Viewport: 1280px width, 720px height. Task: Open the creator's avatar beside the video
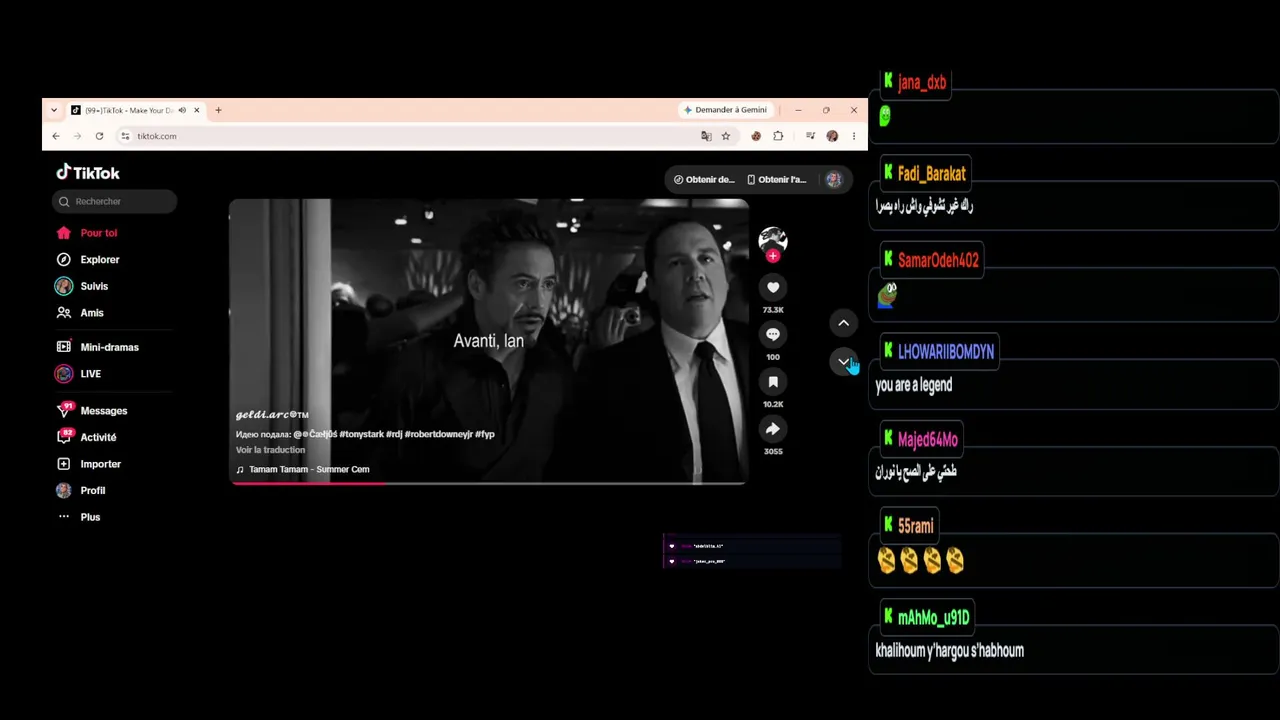773,240
